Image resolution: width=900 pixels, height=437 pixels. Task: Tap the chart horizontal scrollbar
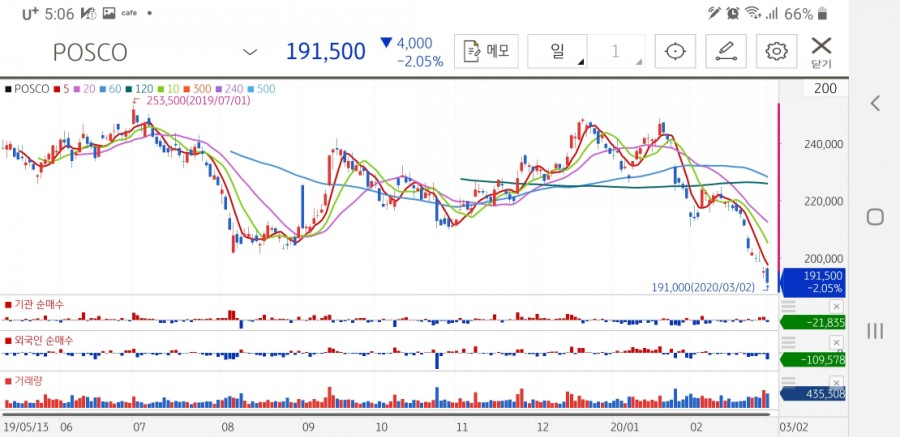click(x=386, y=415)
